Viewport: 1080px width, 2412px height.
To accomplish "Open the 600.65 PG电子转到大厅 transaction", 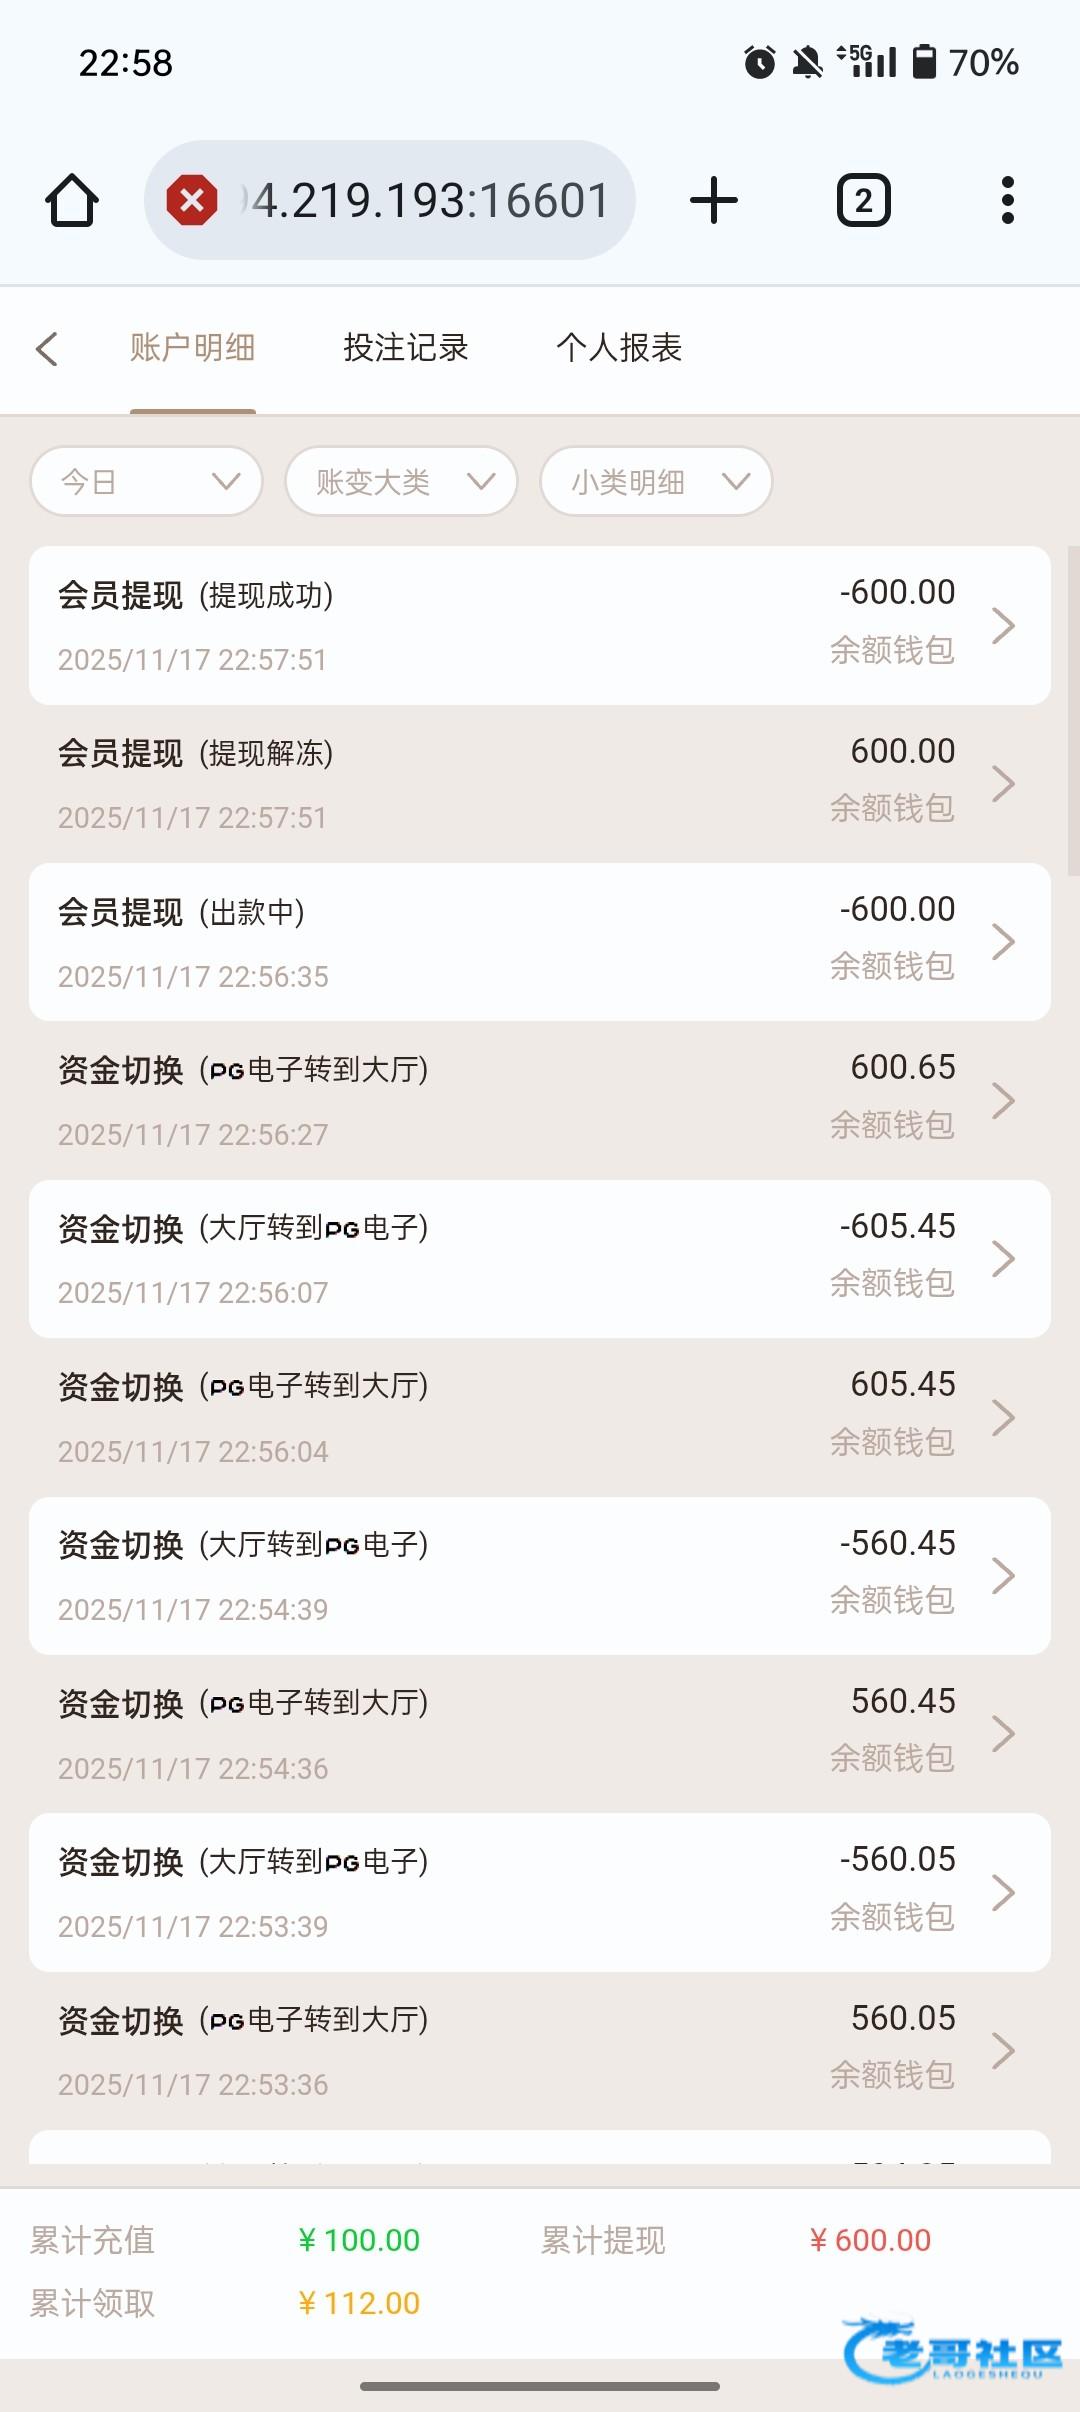I will coord(540,1100).
